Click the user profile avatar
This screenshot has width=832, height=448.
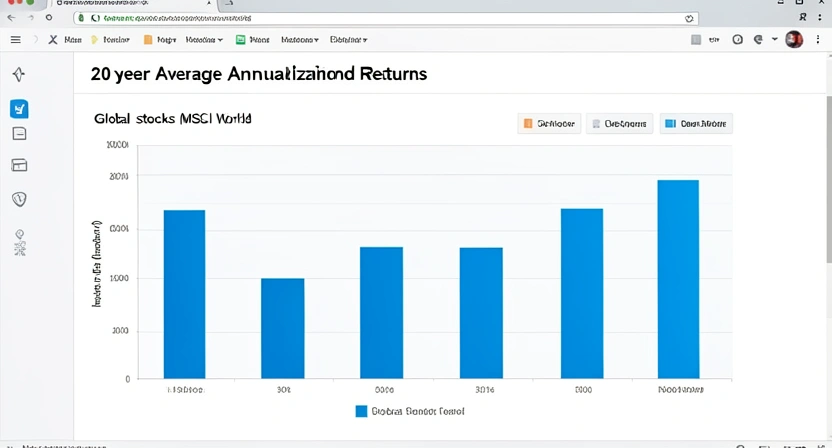pyautogui.click(x=794, y=40)
